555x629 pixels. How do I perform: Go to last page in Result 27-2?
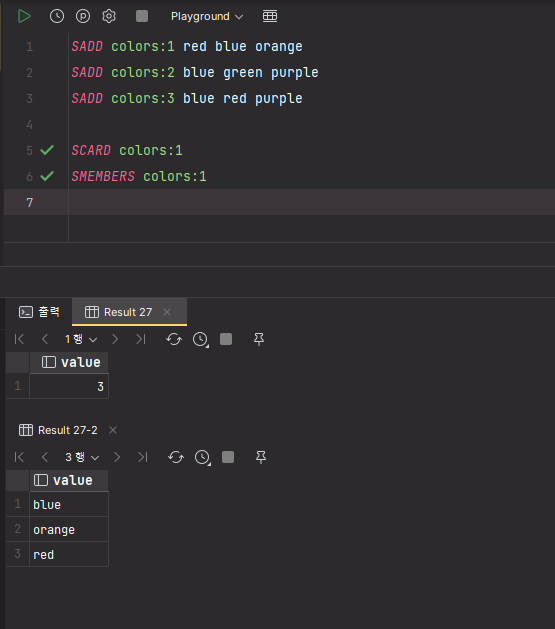[143, 457]
